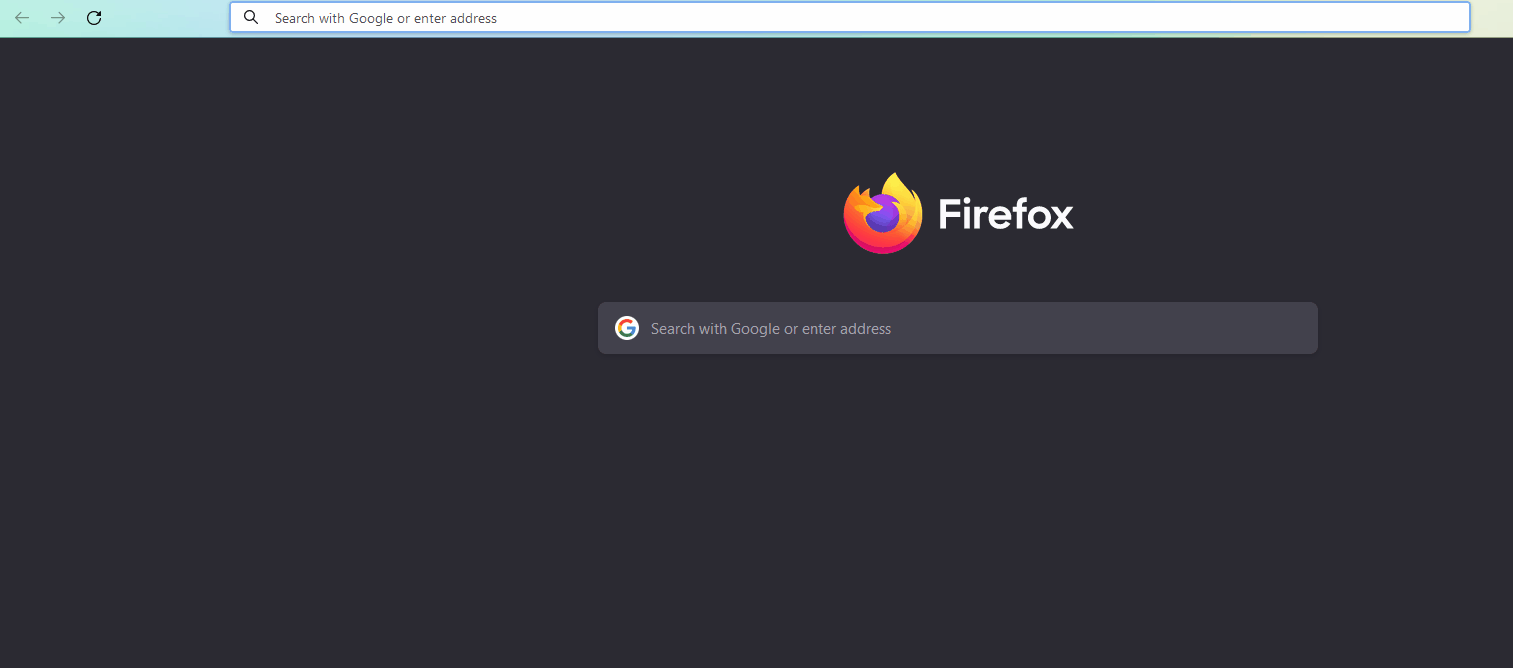Click inside the browser address bar
Image resolution: width=1513 pixels, height=668 pixels.
point(700,17)
